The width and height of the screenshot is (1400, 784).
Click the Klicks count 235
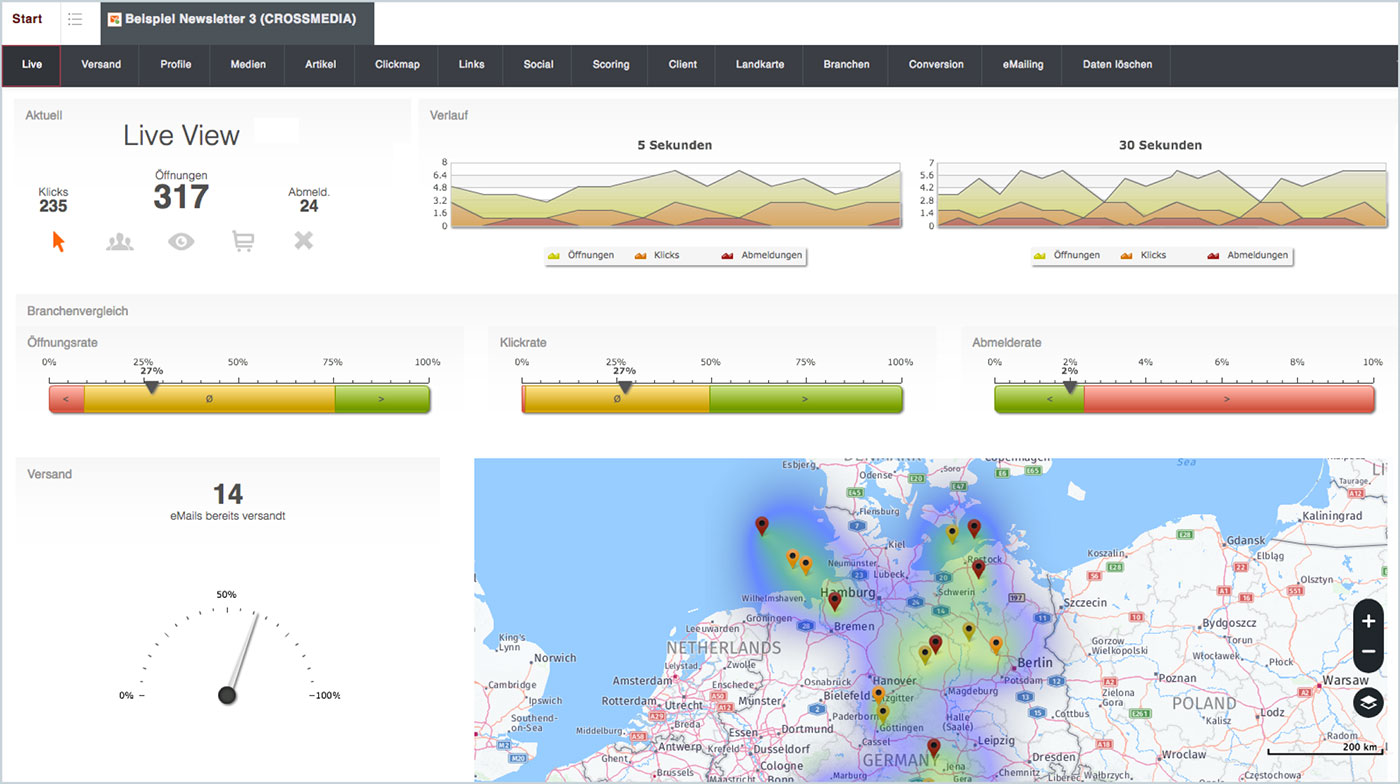[53, 206]
